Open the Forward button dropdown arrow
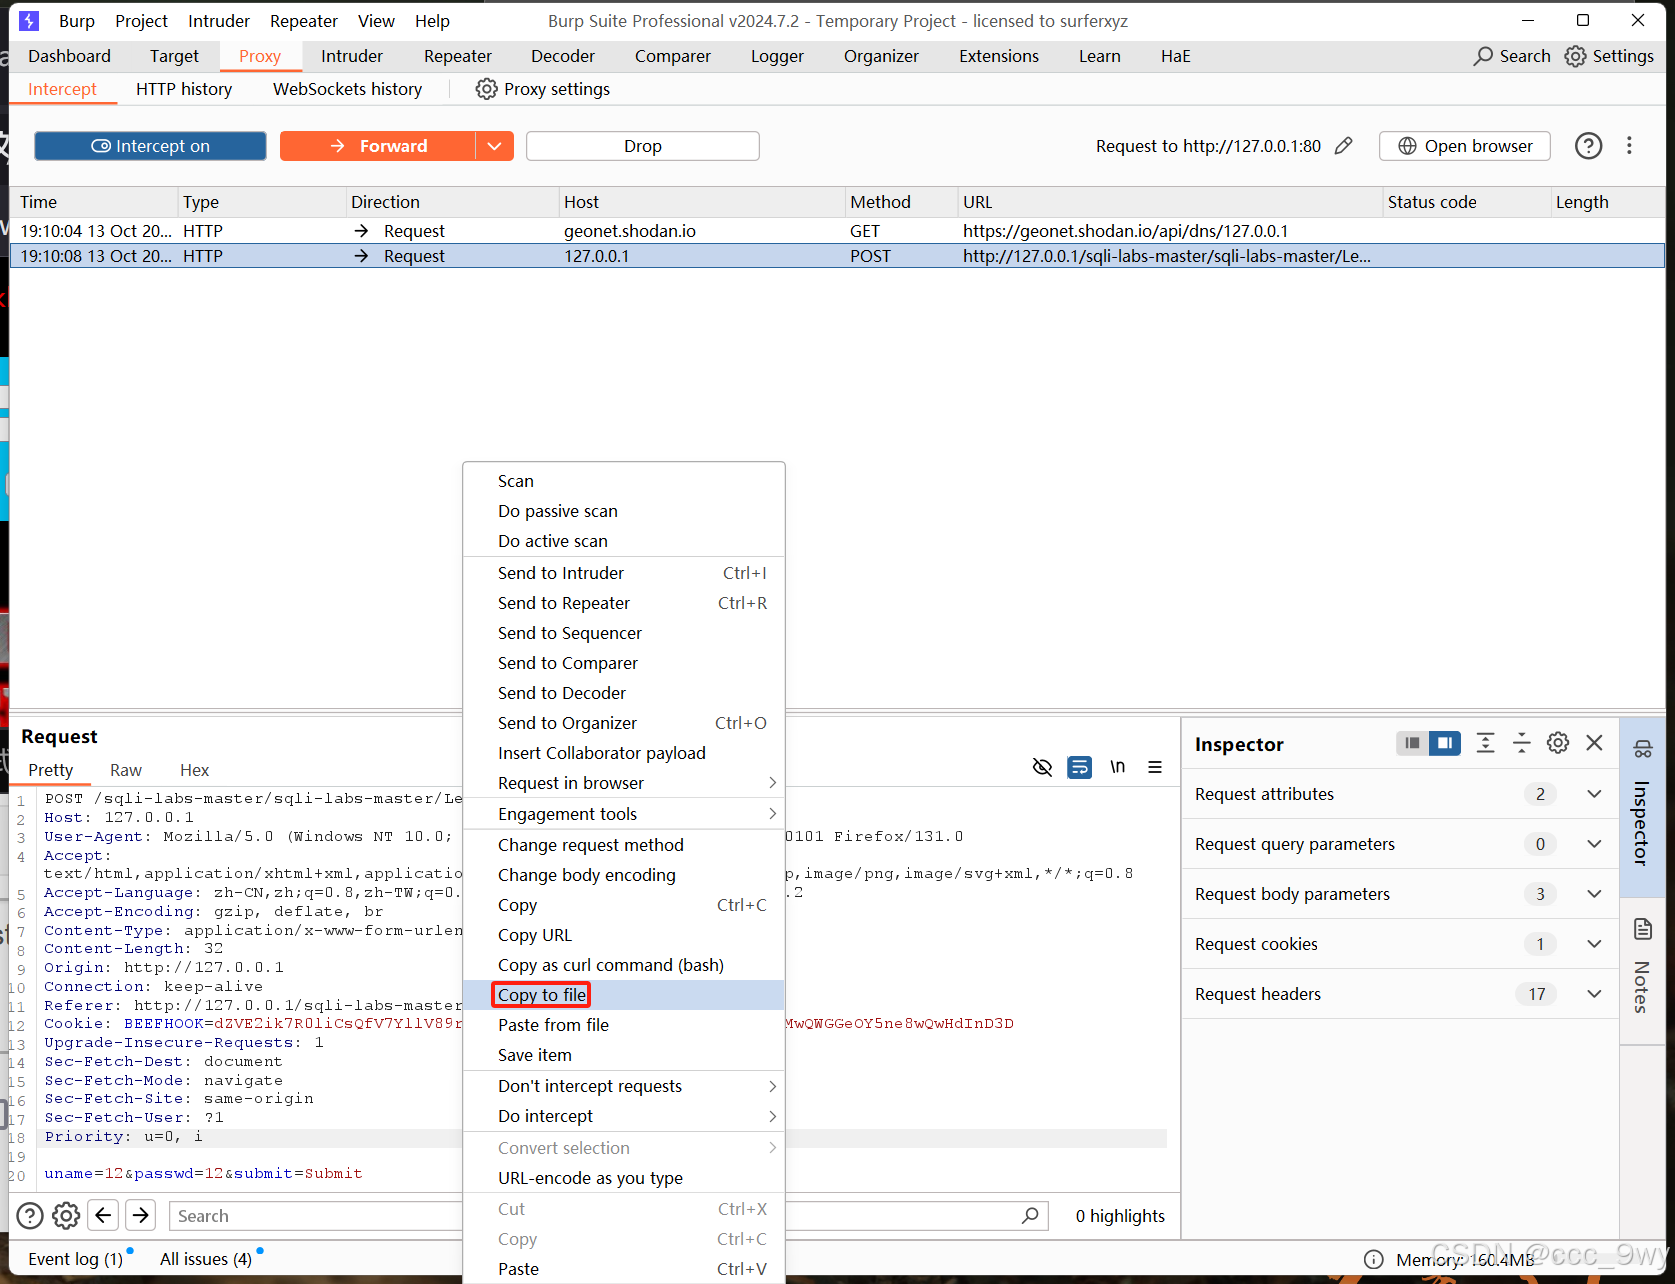Viewport: 1675px width, 1284px height. click(x=494, y=145)
